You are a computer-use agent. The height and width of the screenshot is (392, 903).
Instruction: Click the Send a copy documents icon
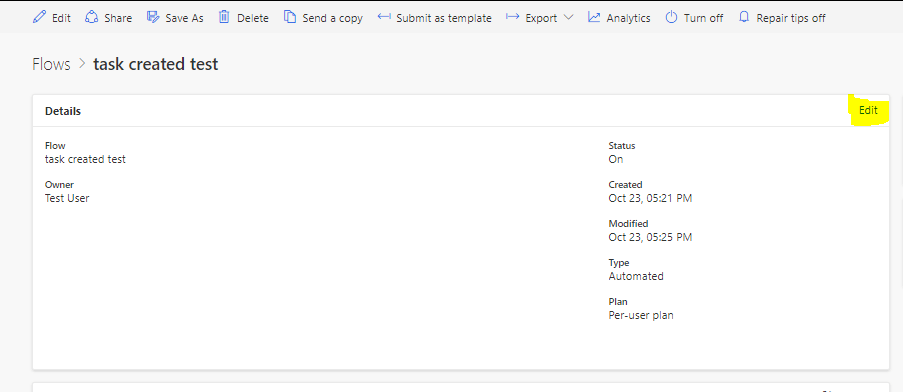[x=290, y=17]
